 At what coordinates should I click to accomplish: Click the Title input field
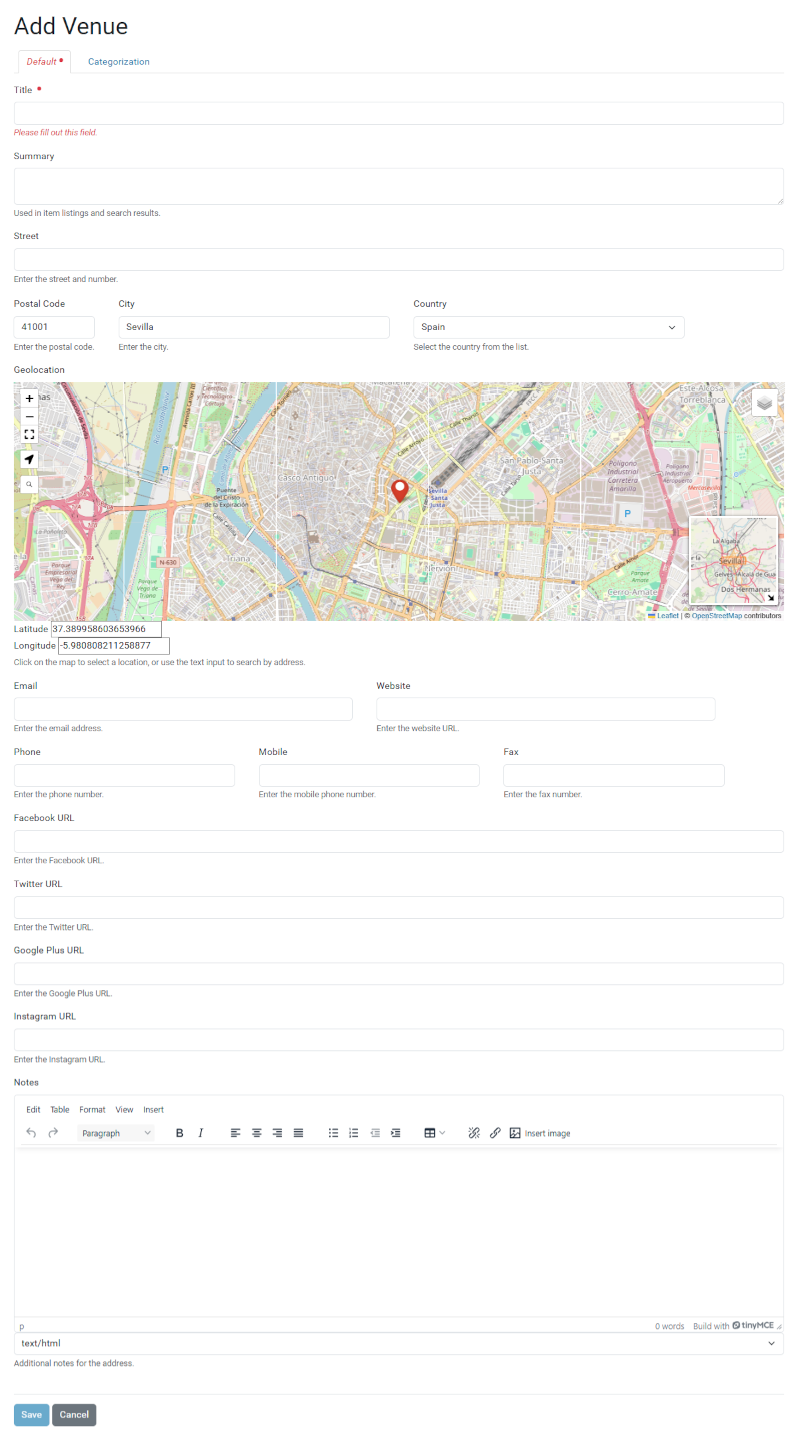coord(399,113)
